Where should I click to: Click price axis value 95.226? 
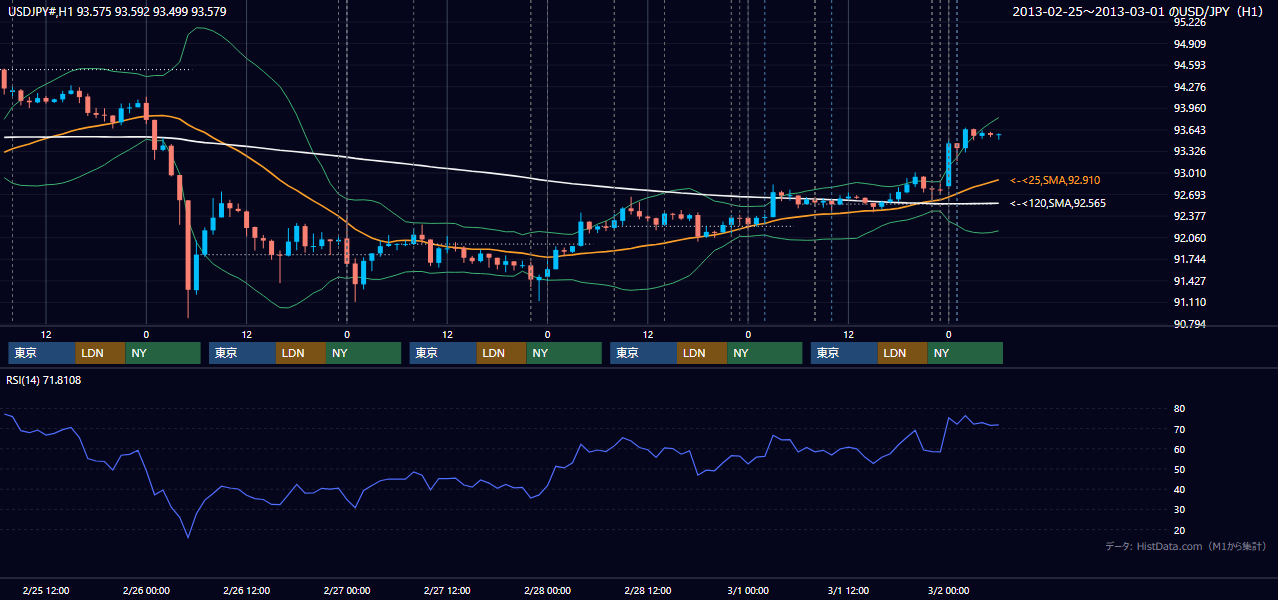[1190, 22]
